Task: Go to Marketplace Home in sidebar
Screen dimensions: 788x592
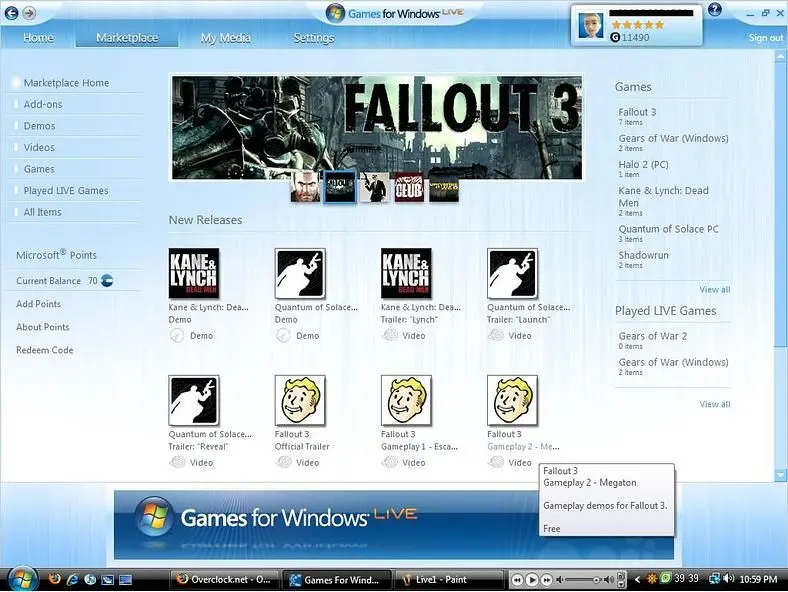Action: click(66, 83)
